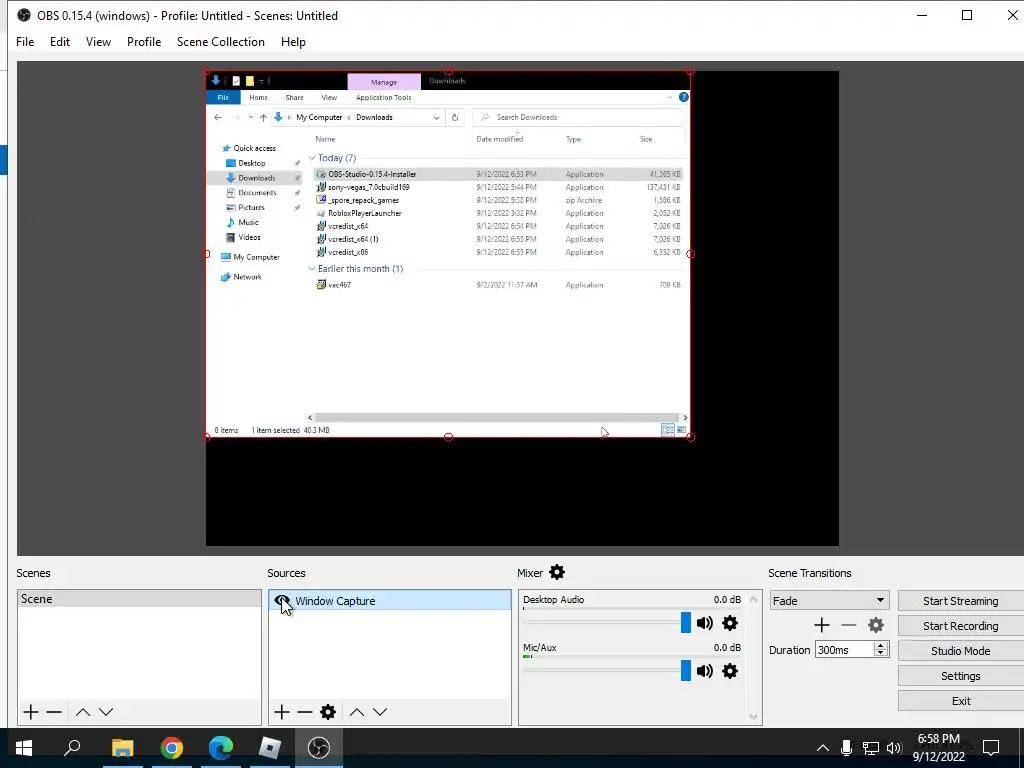Add a scene transition plus icon
This screenshot has width=1024, height=768.
[822, 625]
